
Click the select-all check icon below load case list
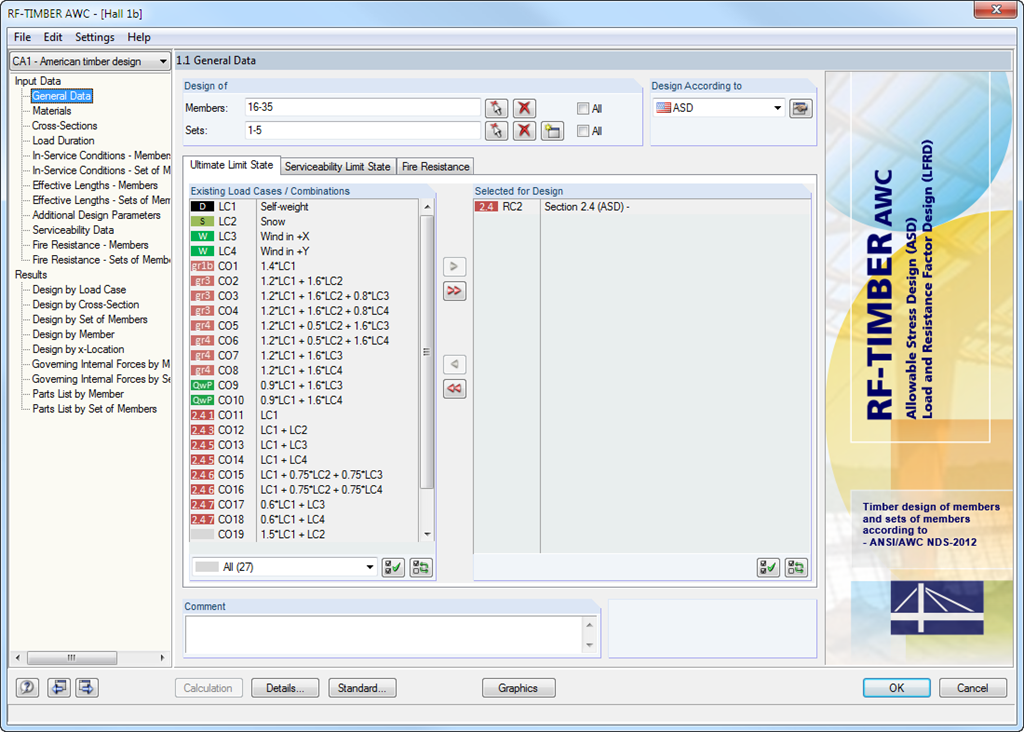pos(393,567)
